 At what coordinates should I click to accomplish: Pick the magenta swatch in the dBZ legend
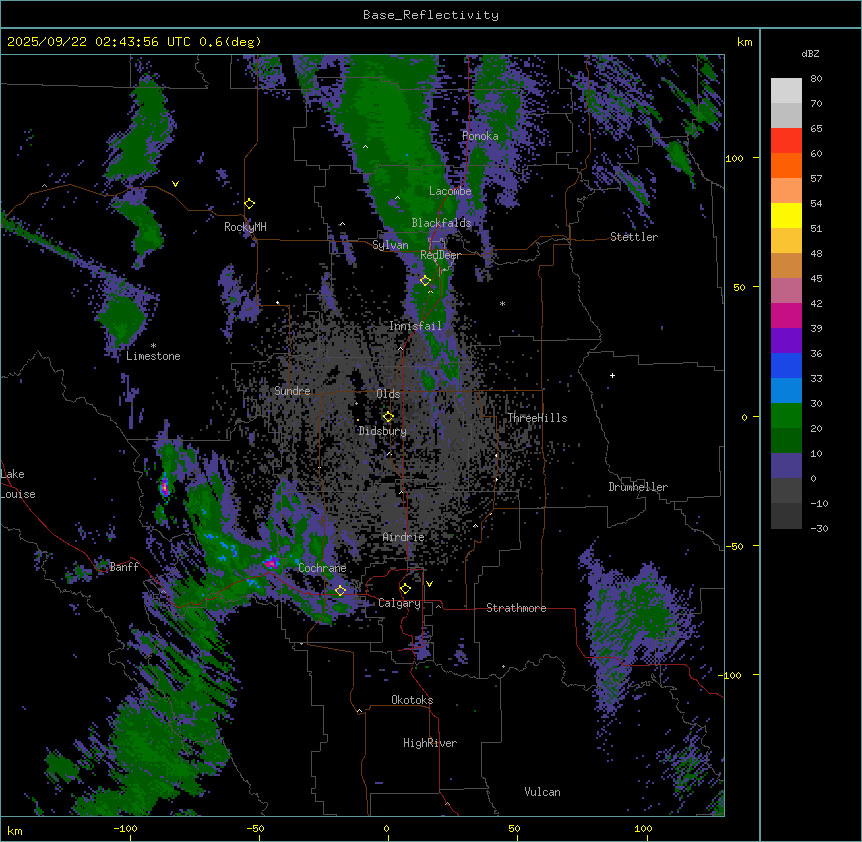[786, 315]
